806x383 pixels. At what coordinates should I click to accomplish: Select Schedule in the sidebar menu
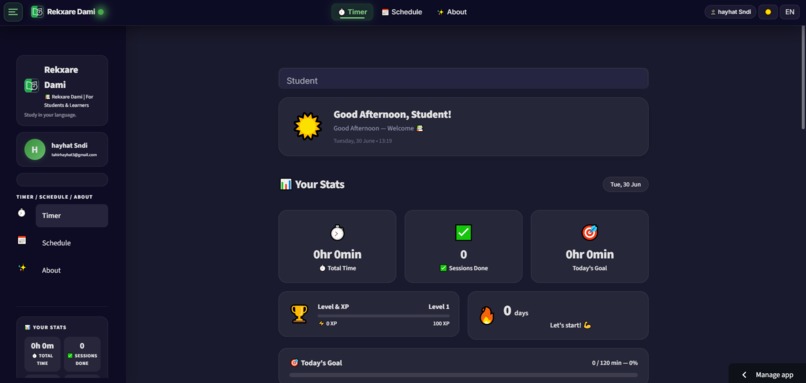[71, 243]
